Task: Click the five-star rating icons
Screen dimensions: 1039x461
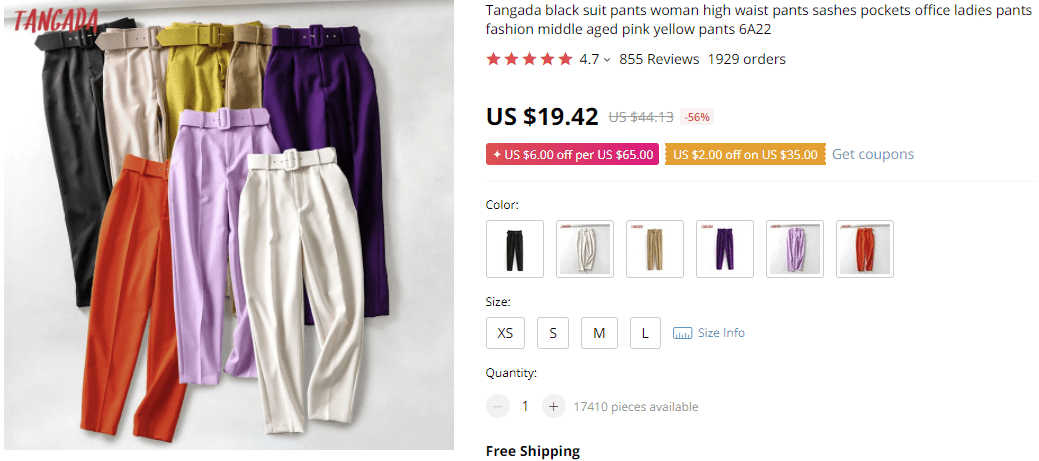Action: coord(529,59)
